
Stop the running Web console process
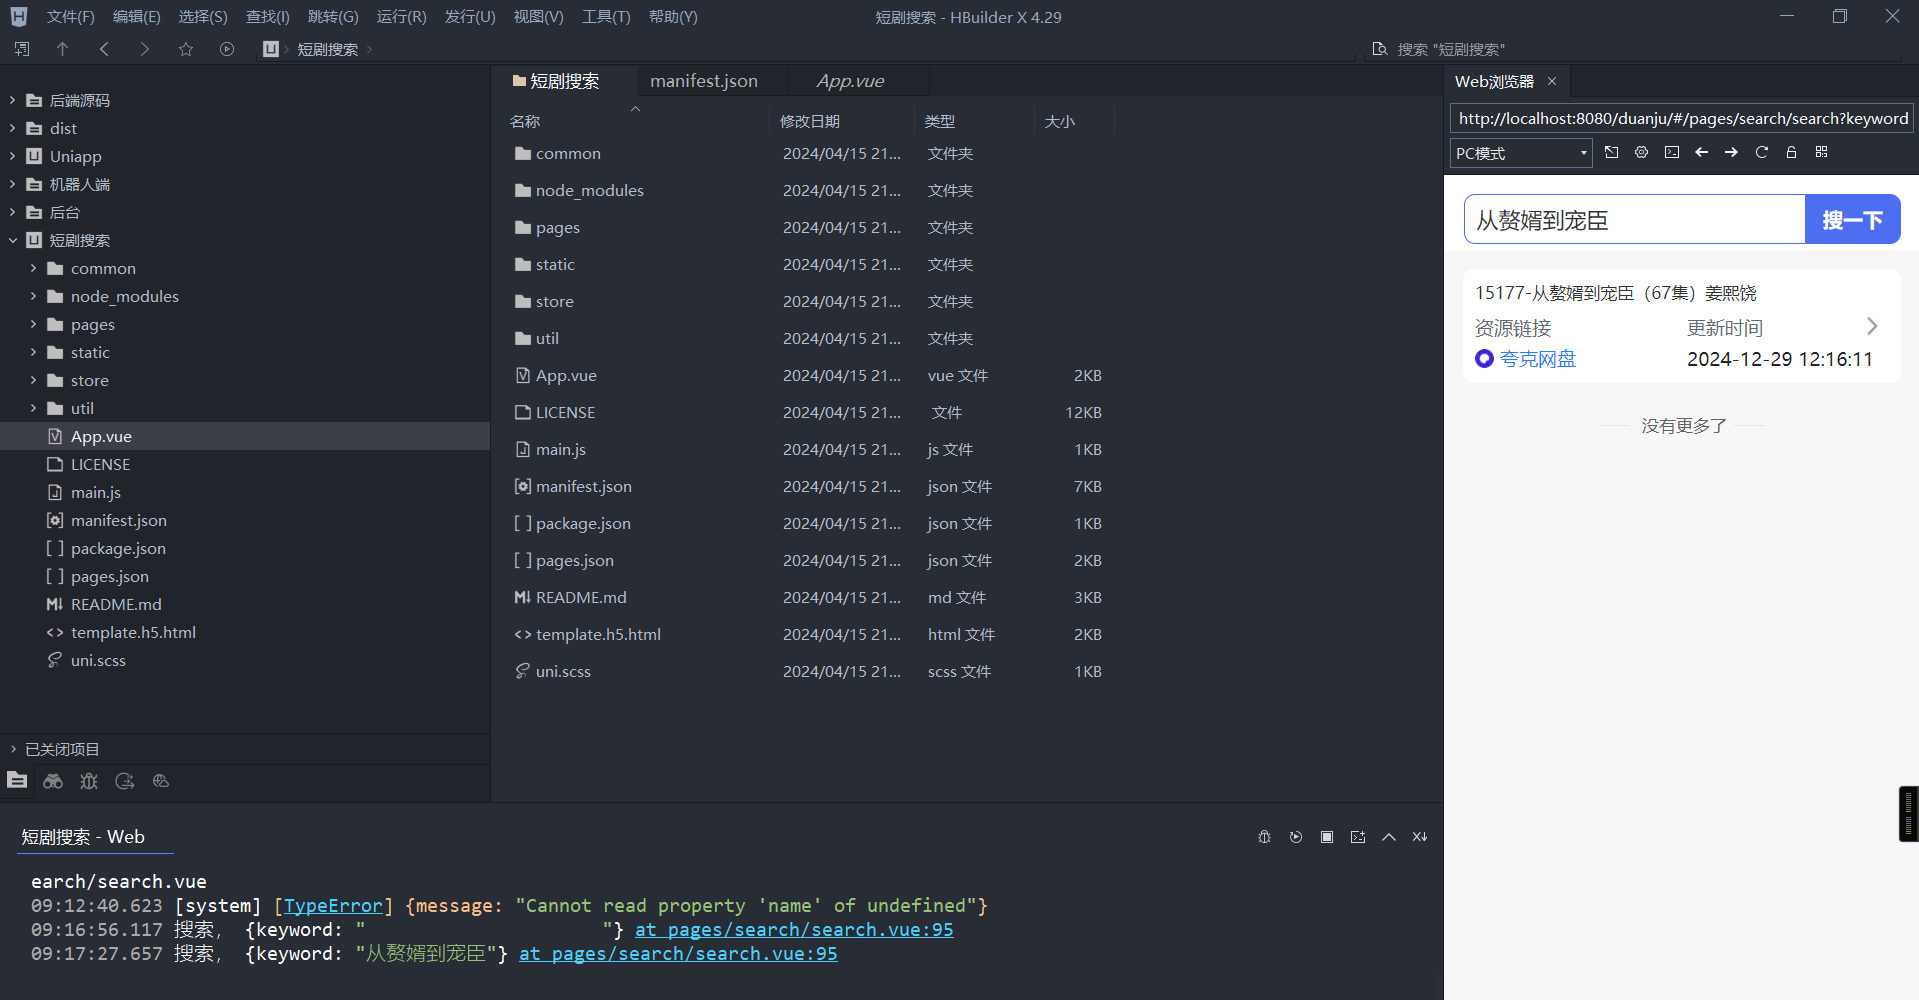click(1326, 837)
